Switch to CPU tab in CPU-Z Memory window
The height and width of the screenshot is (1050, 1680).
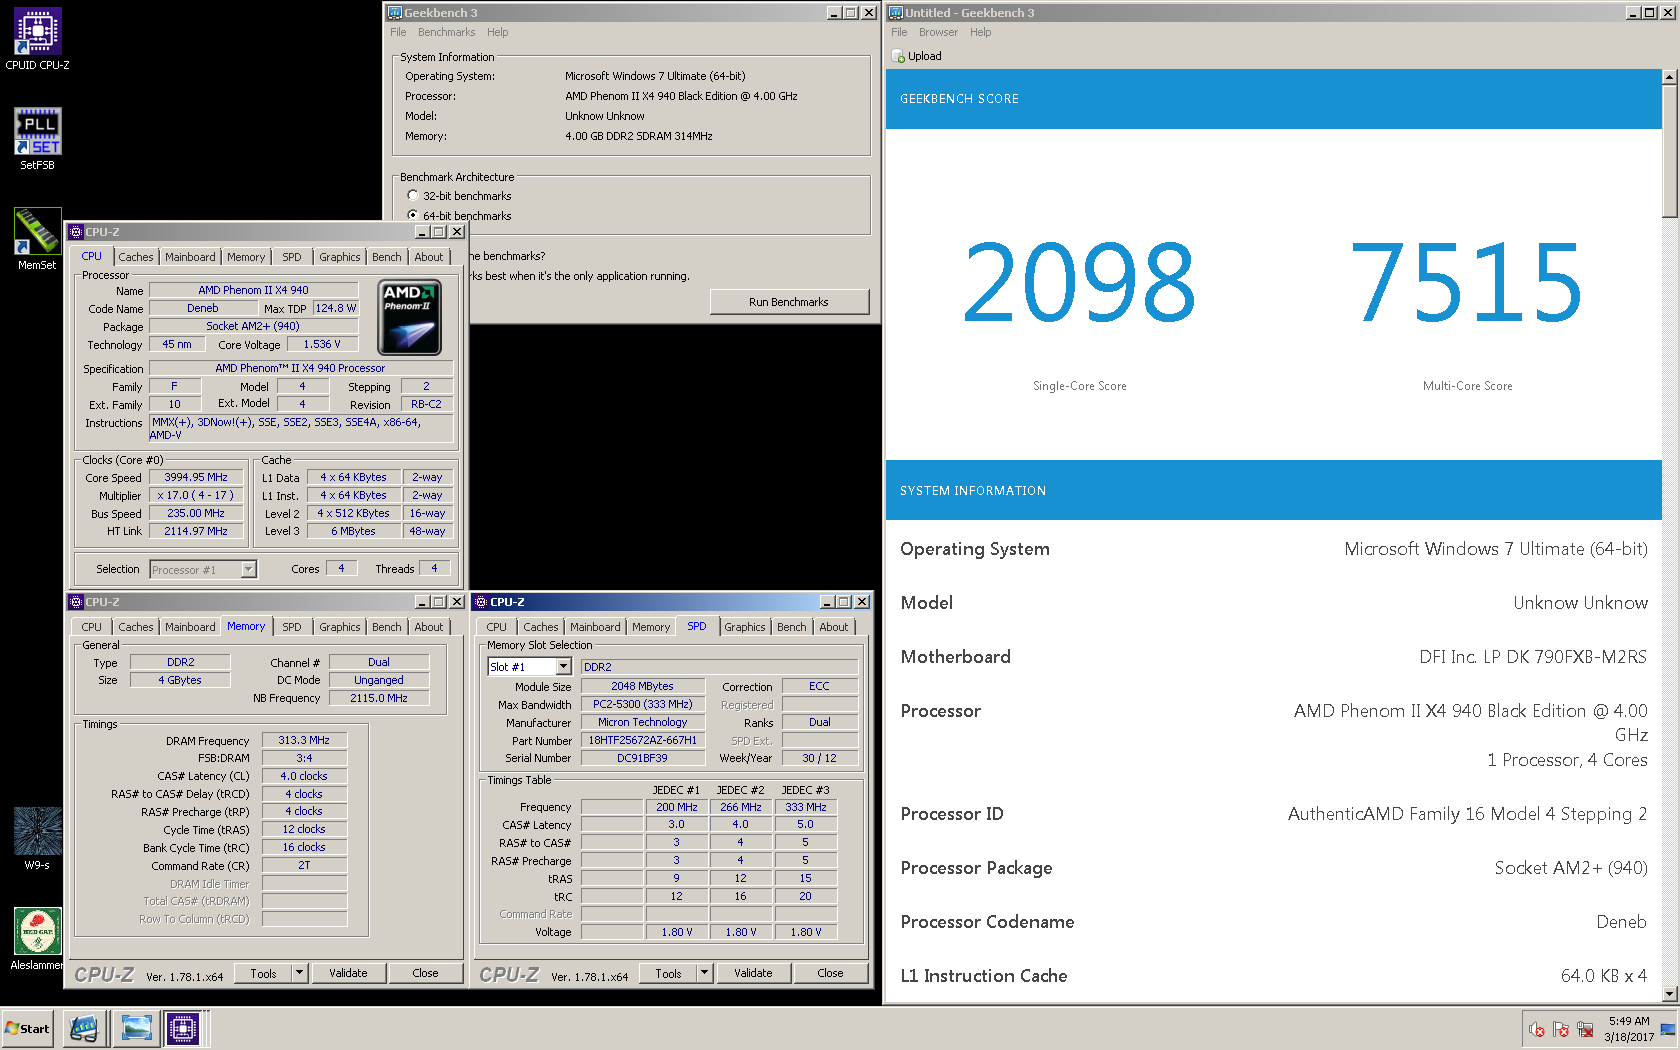pyautogui.click(x=92, y=627)
